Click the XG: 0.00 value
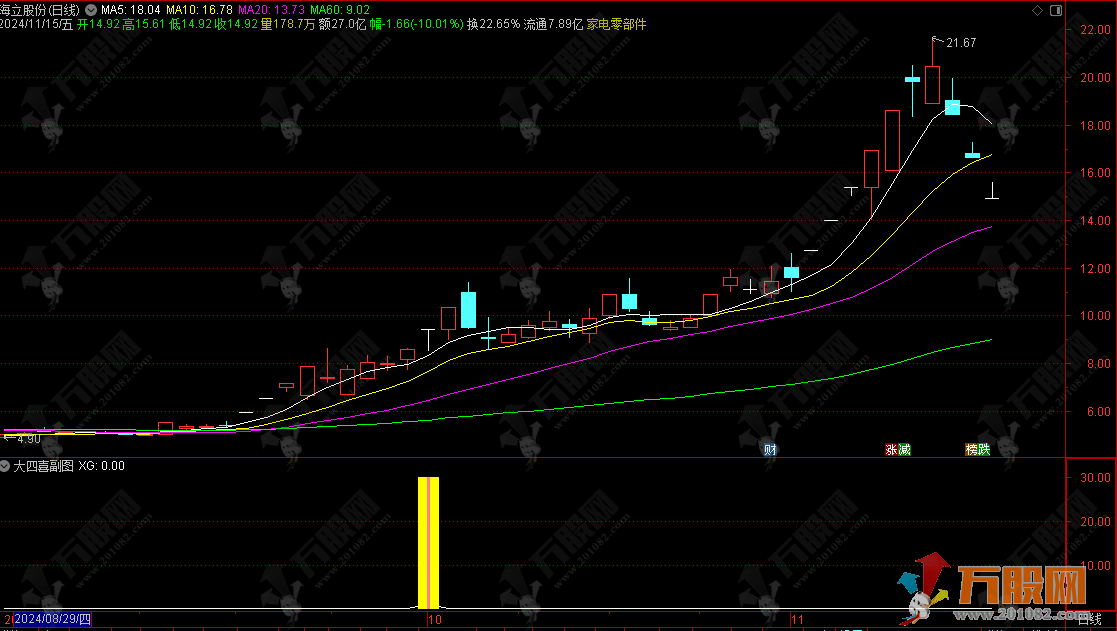Viewport: 1117px width, 631px height. 101,466
